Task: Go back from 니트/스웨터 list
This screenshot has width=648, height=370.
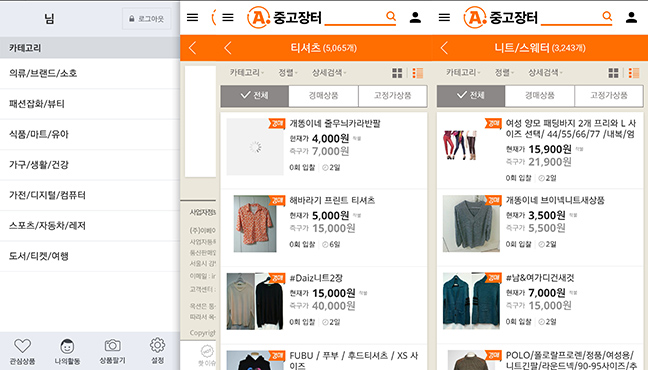Action: 444,48
